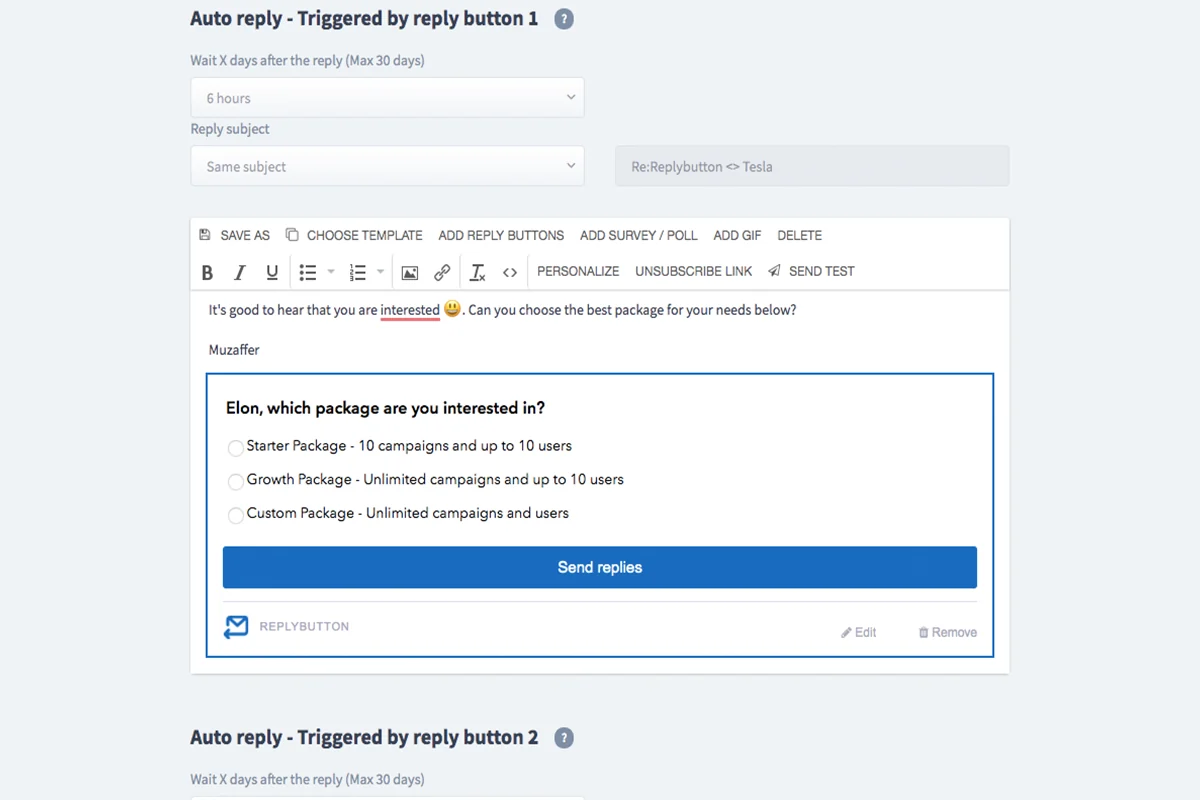
Task: Open help for reply button 2 section
Action: (x=564, y=738)
